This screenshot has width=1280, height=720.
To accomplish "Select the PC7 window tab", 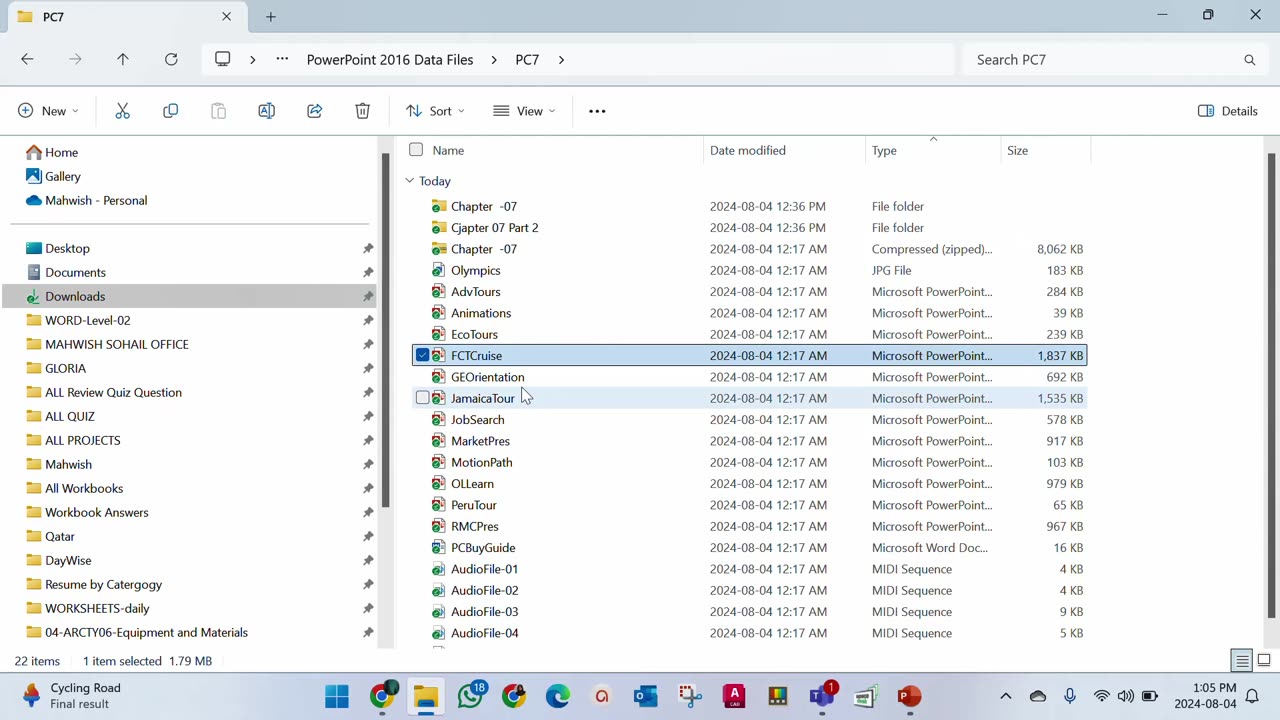I will click(x=125, y=17).
